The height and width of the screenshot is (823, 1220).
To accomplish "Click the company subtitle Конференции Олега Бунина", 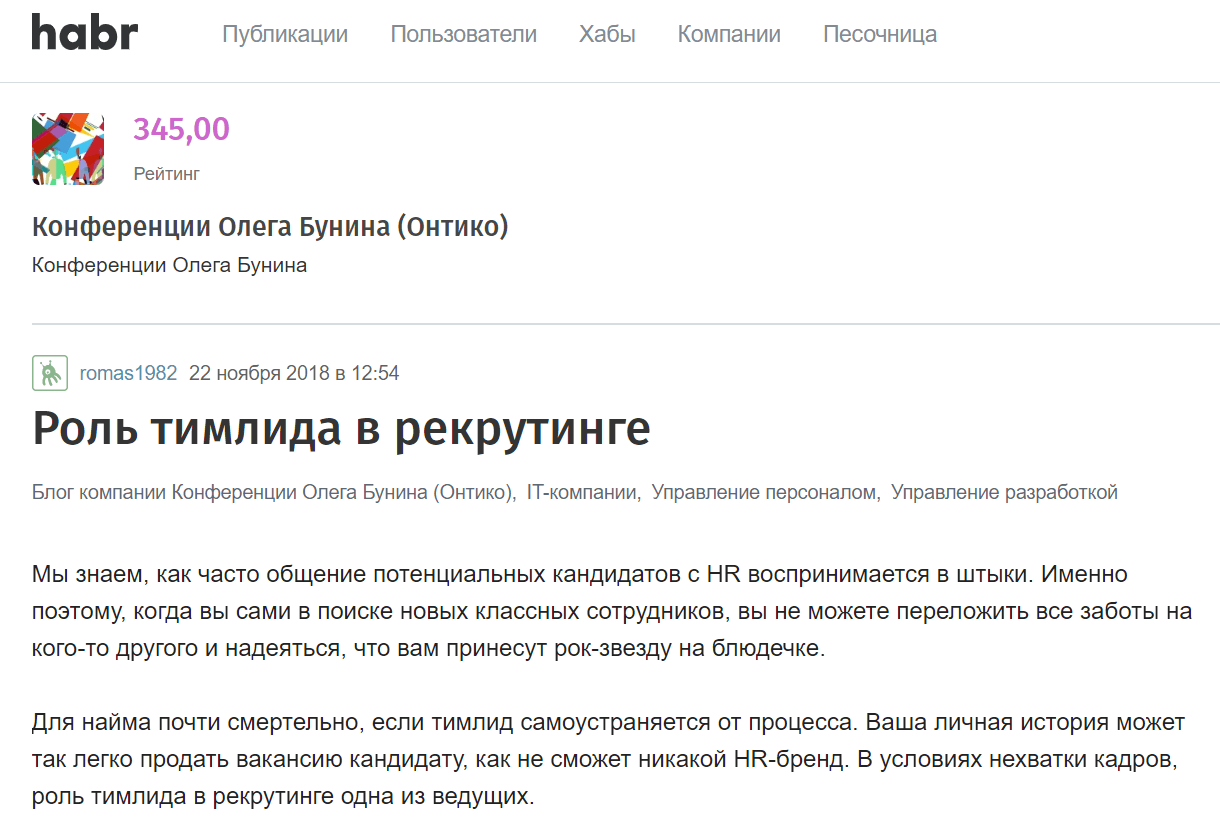I will pos(169,265).
